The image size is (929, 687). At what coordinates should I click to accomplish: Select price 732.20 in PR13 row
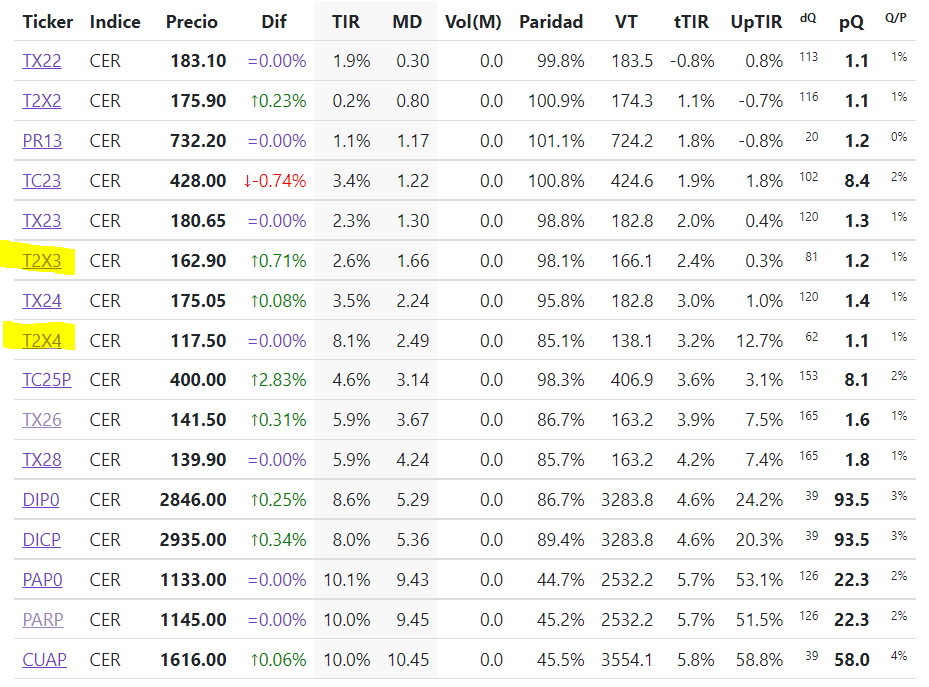click(198, 141)
